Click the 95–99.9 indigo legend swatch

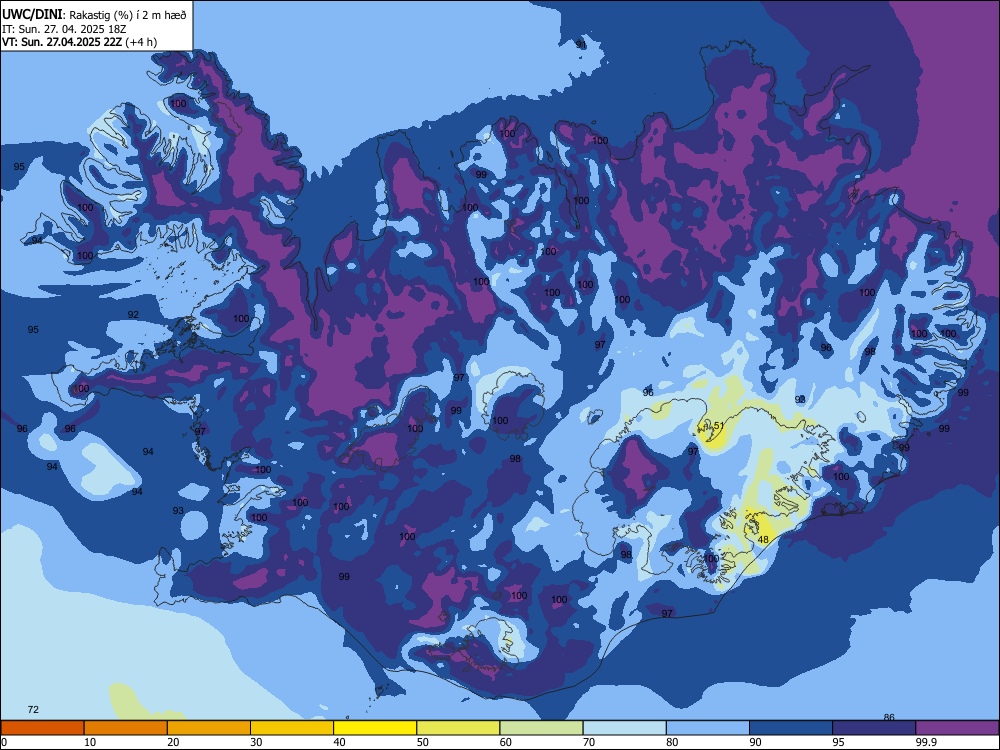874,728
